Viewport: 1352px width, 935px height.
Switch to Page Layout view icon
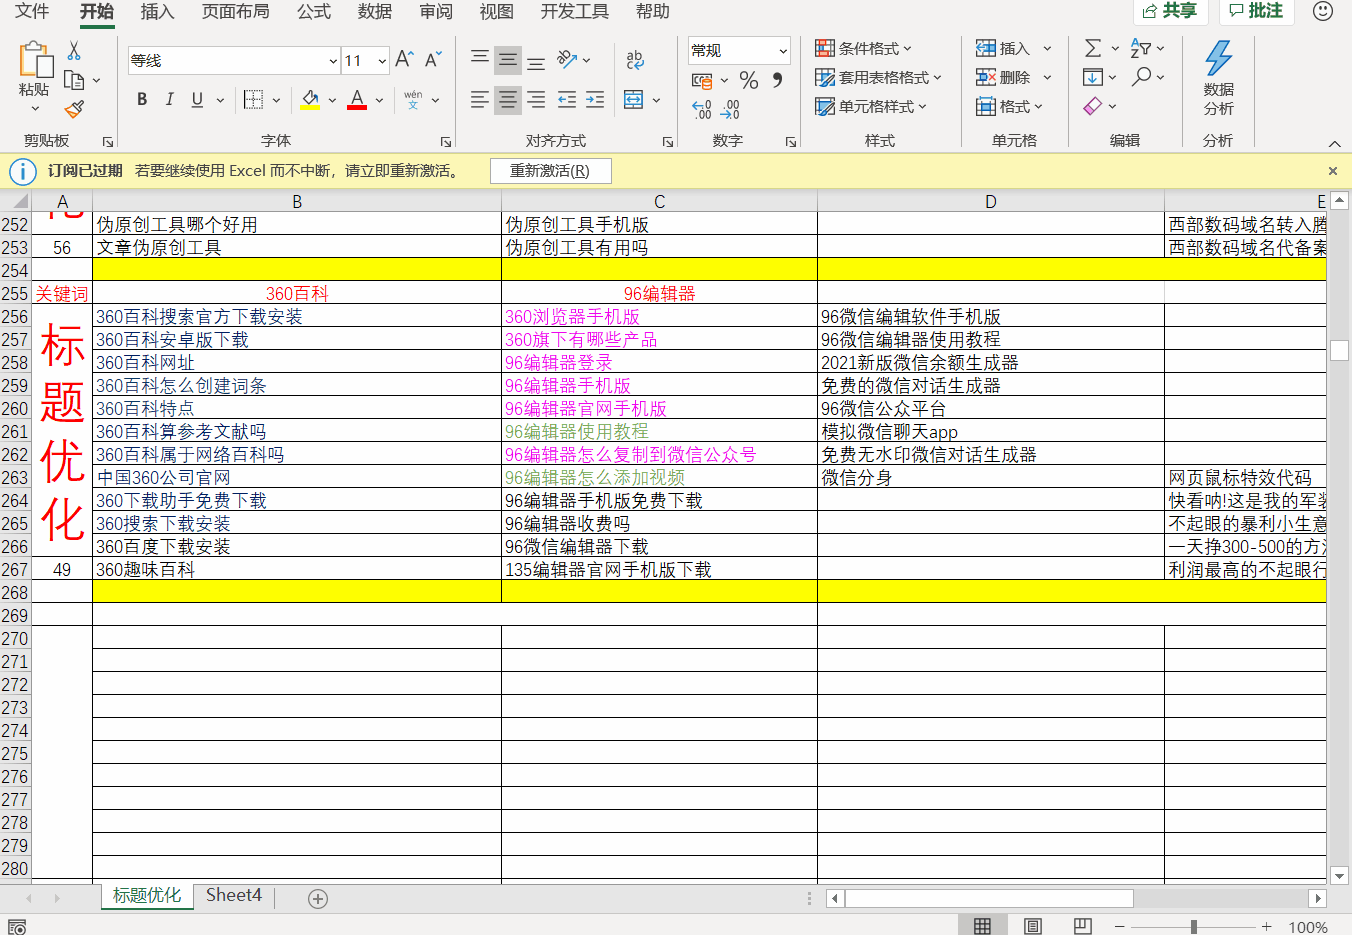coord(1033,926)
